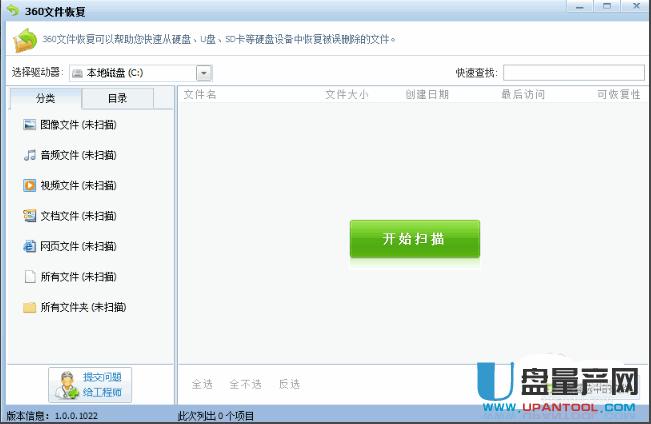Image resolution: width=651 pixels, height=424 pixels.
Task: Click the 反选 invert selection link
Action: [x=289, y=384]
